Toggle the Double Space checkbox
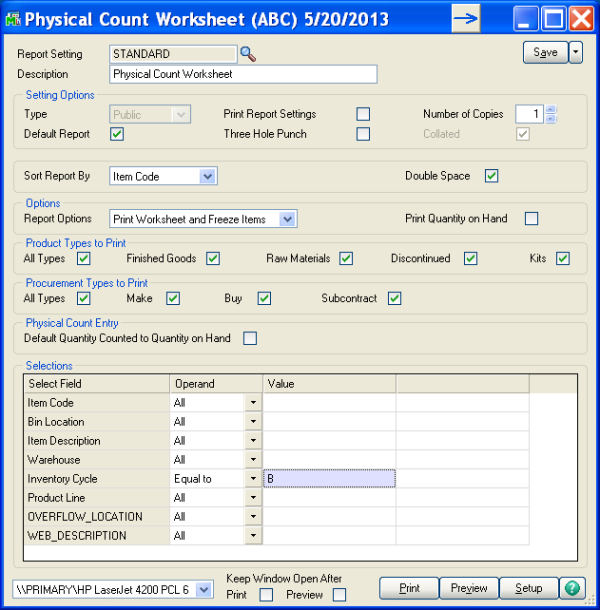The height and width of the screenshot is (610, 600). [x=491, y=176]
